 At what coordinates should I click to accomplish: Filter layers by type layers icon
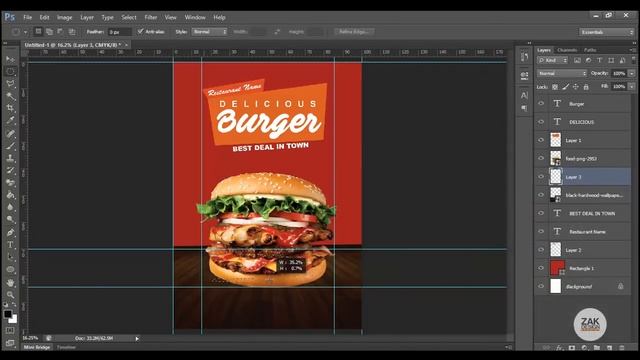pos(600,60)
